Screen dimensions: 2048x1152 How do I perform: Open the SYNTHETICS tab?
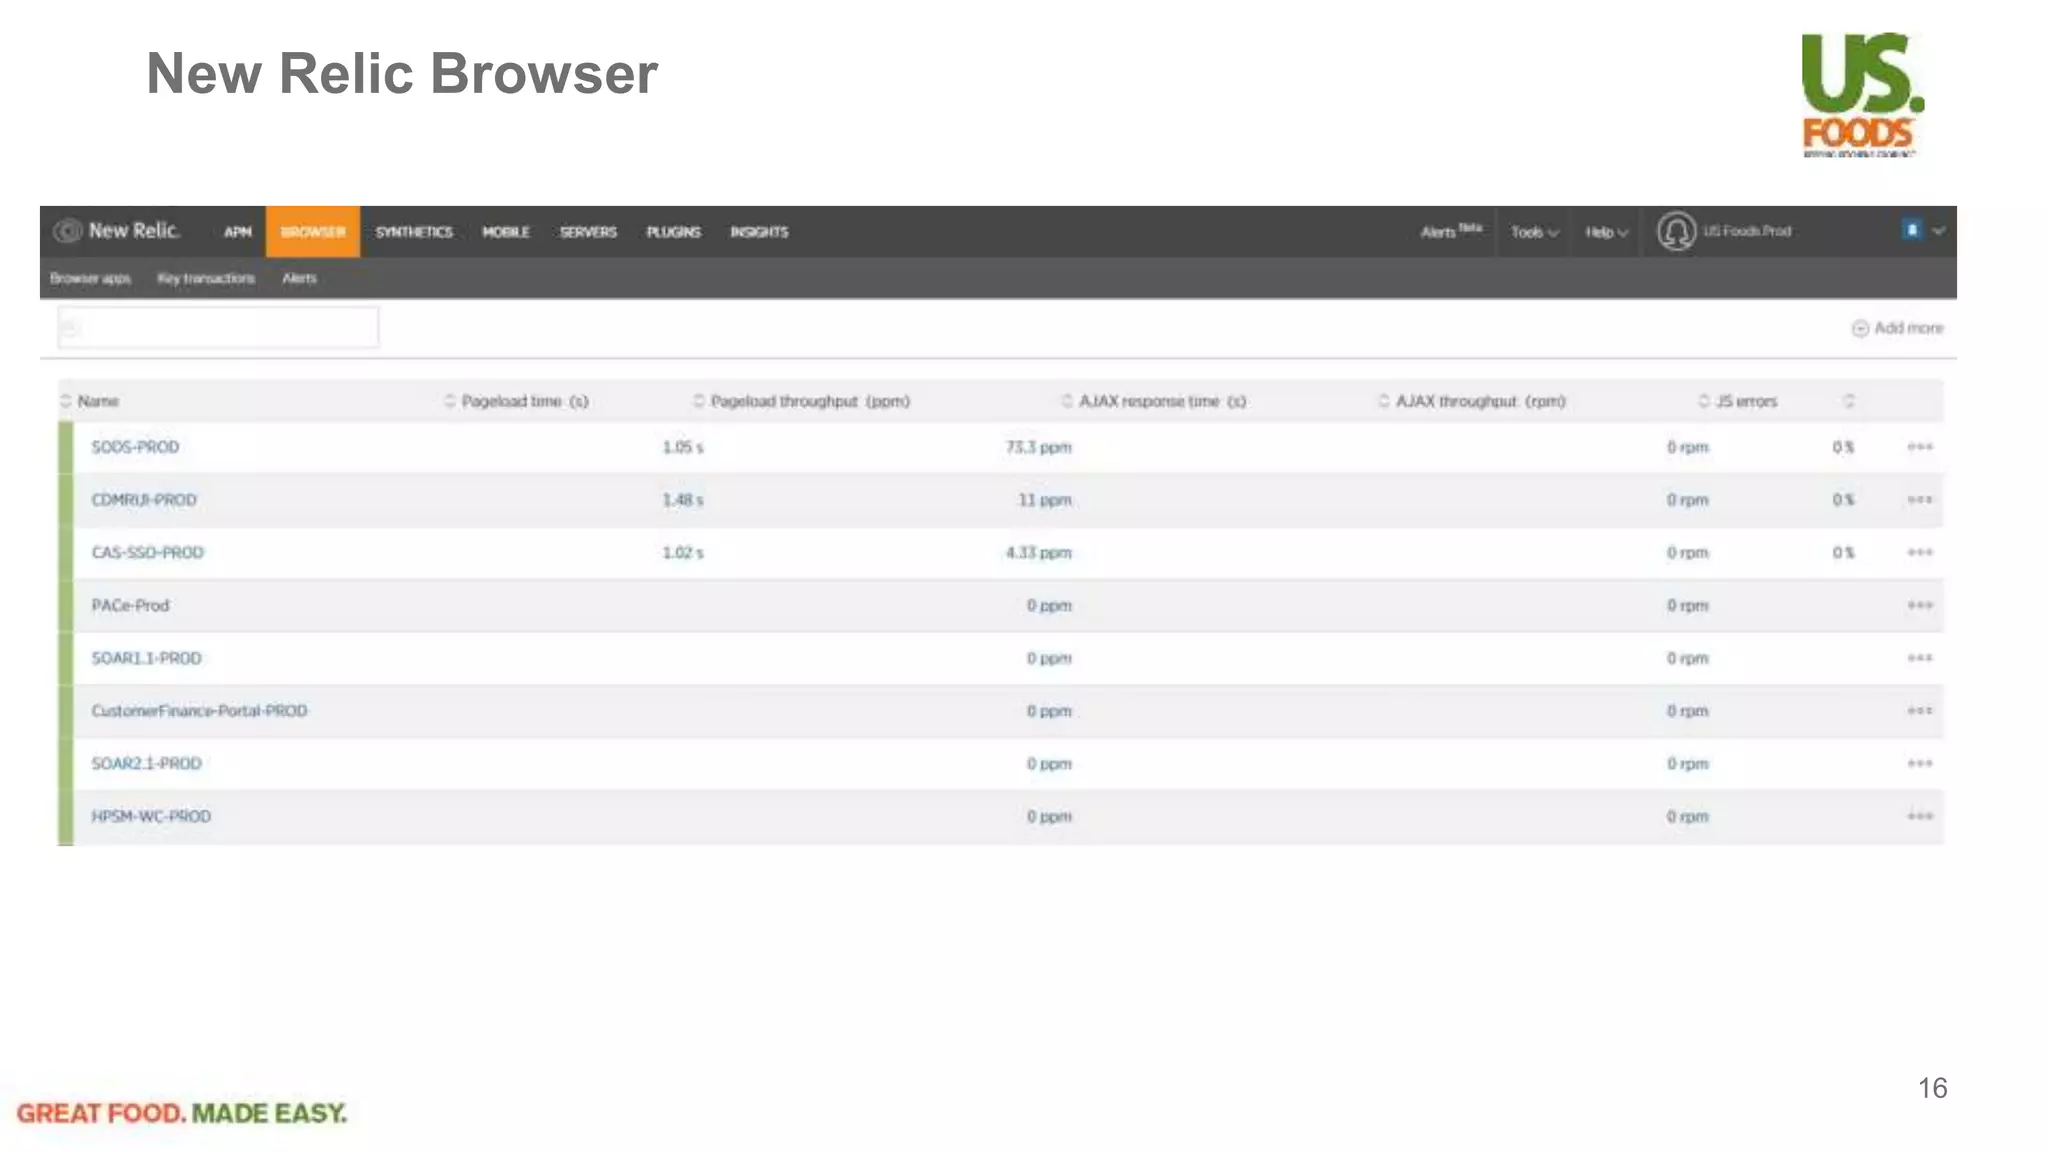pyautogui.click(x=414, y=232)
